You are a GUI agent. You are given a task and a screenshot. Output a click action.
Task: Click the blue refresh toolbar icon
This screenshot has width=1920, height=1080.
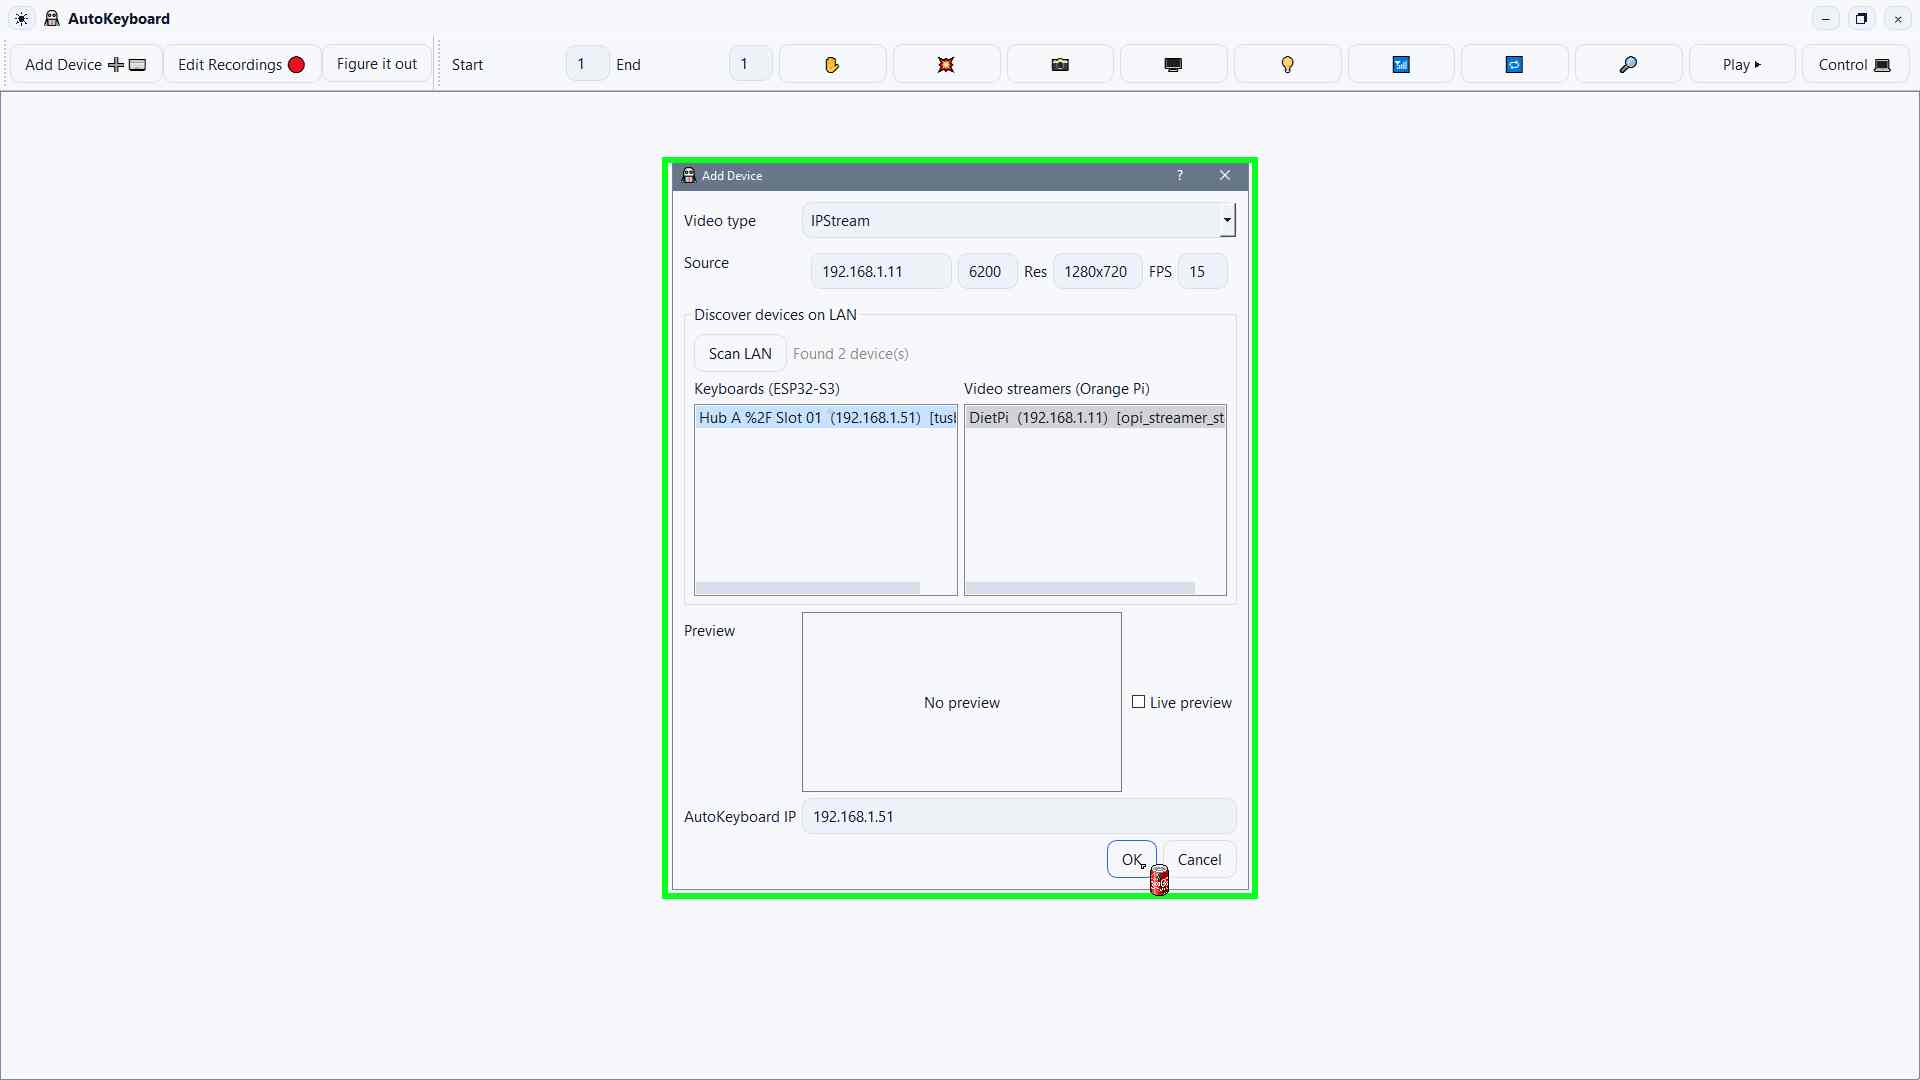pyautogui.click(x=1514, y=63)
